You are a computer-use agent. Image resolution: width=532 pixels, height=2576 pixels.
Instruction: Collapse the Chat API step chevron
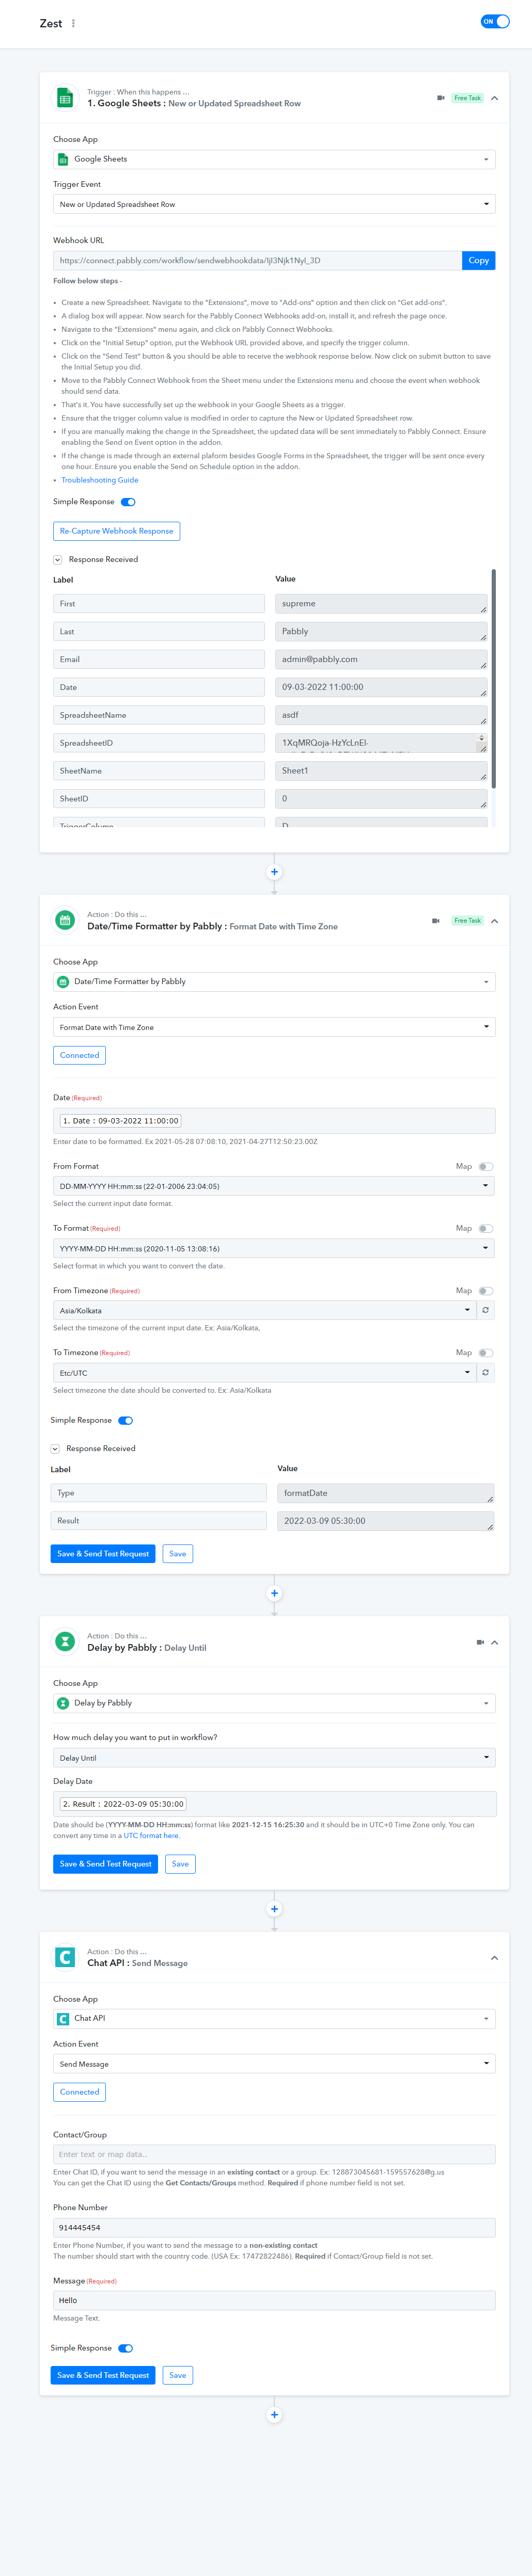[x=494, y=1958]
